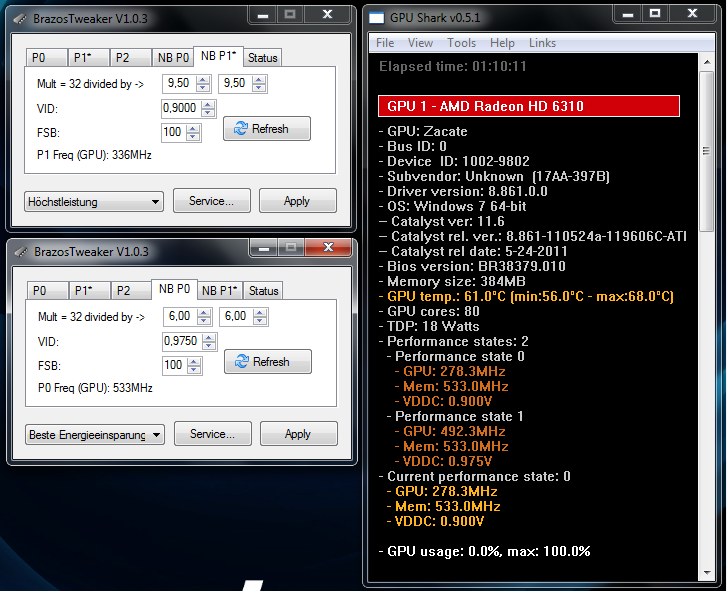Click Apply in the lower BrazosTweaker window
This screenshot has height=591, width=727.
coord(298,434)
